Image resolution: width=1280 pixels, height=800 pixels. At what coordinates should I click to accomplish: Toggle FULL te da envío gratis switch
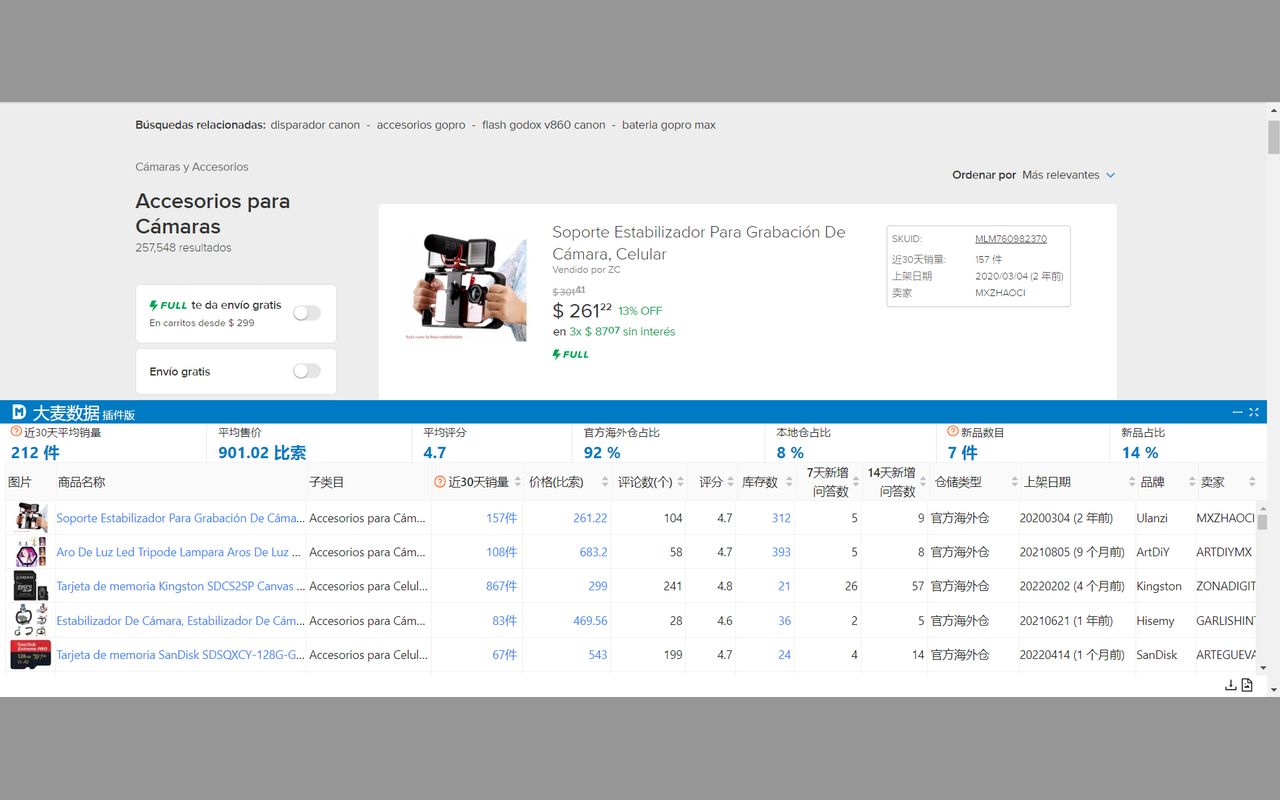306,313
